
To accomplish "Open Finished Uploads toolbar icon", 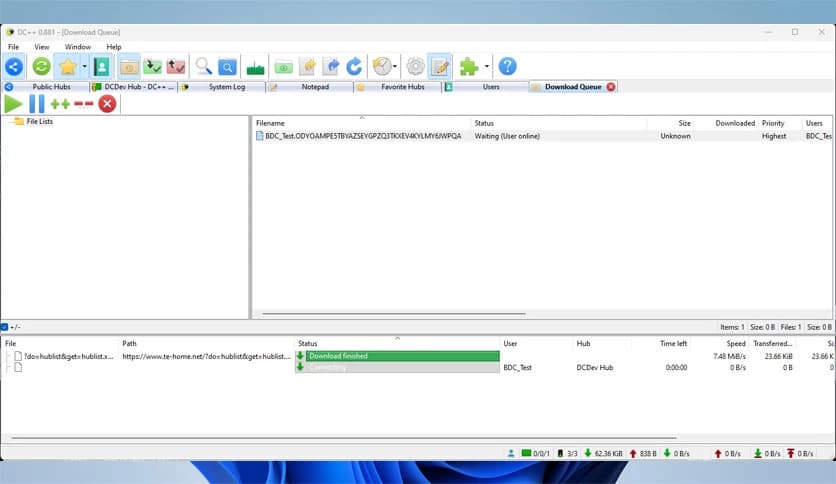I will [176, 67].
